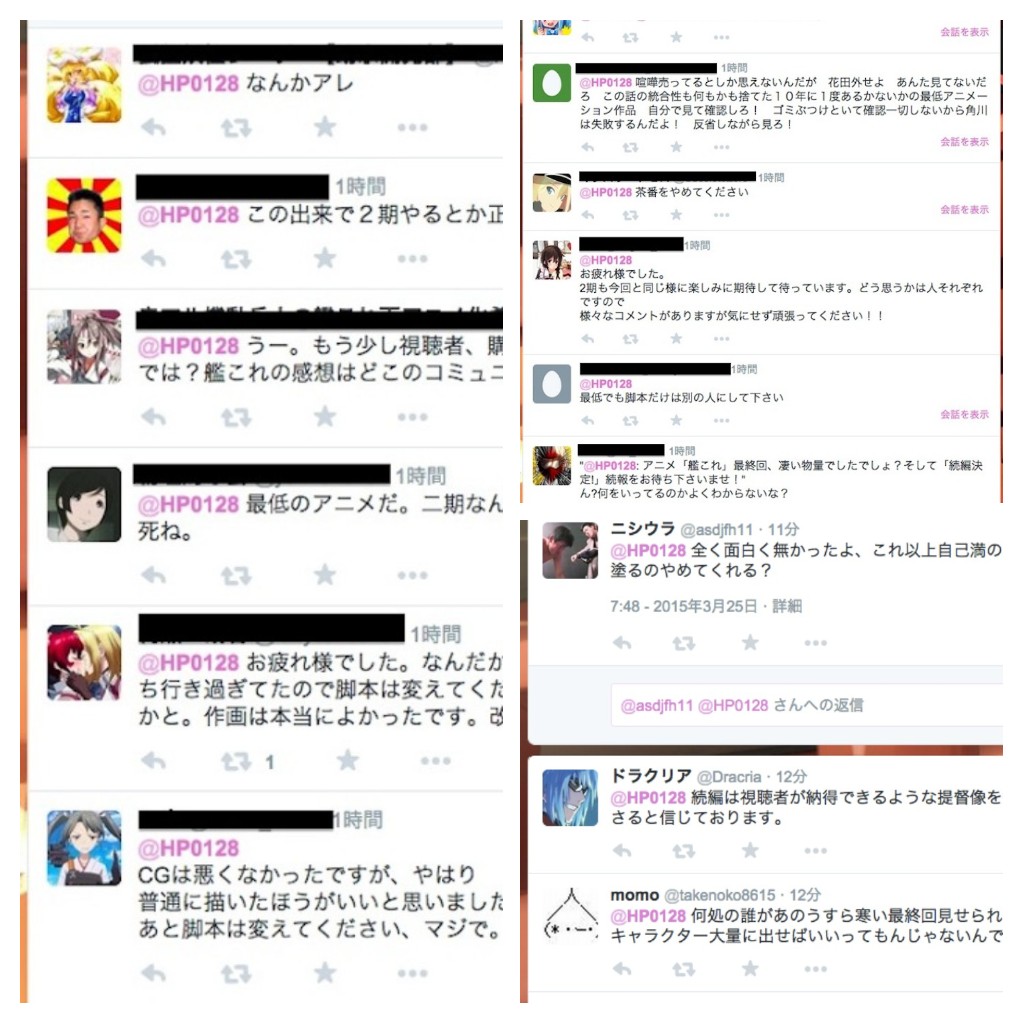Open more options on the "うー。もう少し視聴者" tweet

point(413,417)
